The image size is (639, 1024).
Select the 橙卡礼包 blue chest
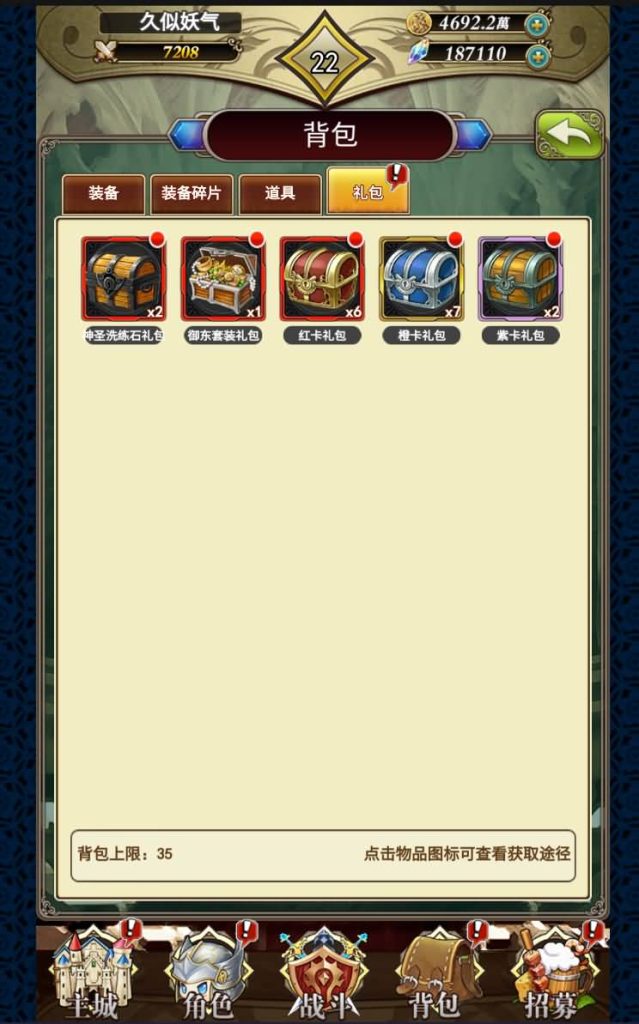coord(421,279)
